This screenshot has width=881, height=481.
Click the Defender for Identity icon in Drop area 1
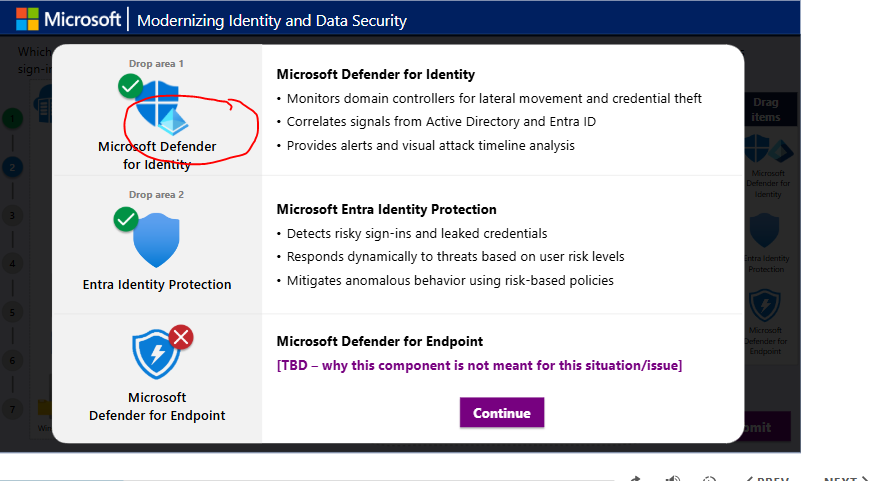(162, 107)
